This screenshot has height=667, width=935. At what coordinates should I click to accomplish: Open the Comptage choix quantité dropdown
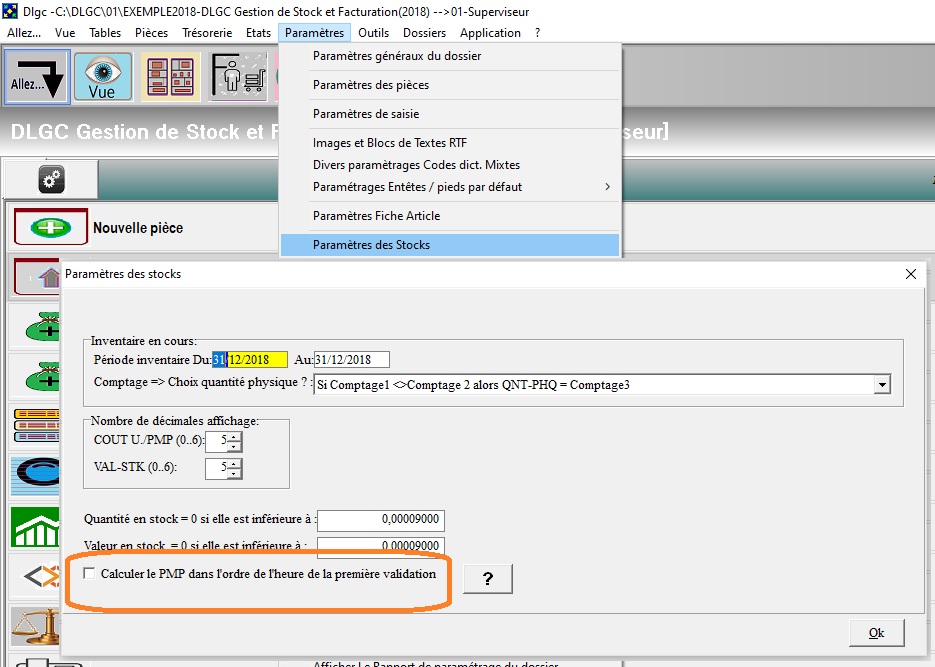pos(881,384)
